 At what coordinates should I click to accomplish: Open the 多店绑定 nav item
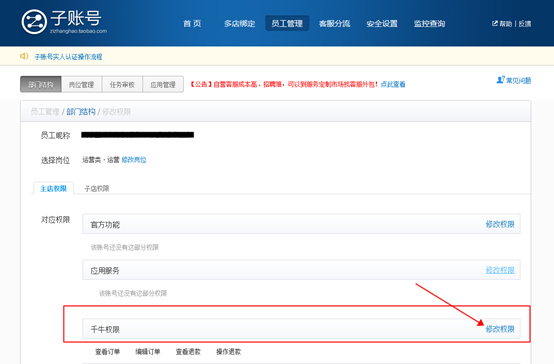[x=240, y=23]
